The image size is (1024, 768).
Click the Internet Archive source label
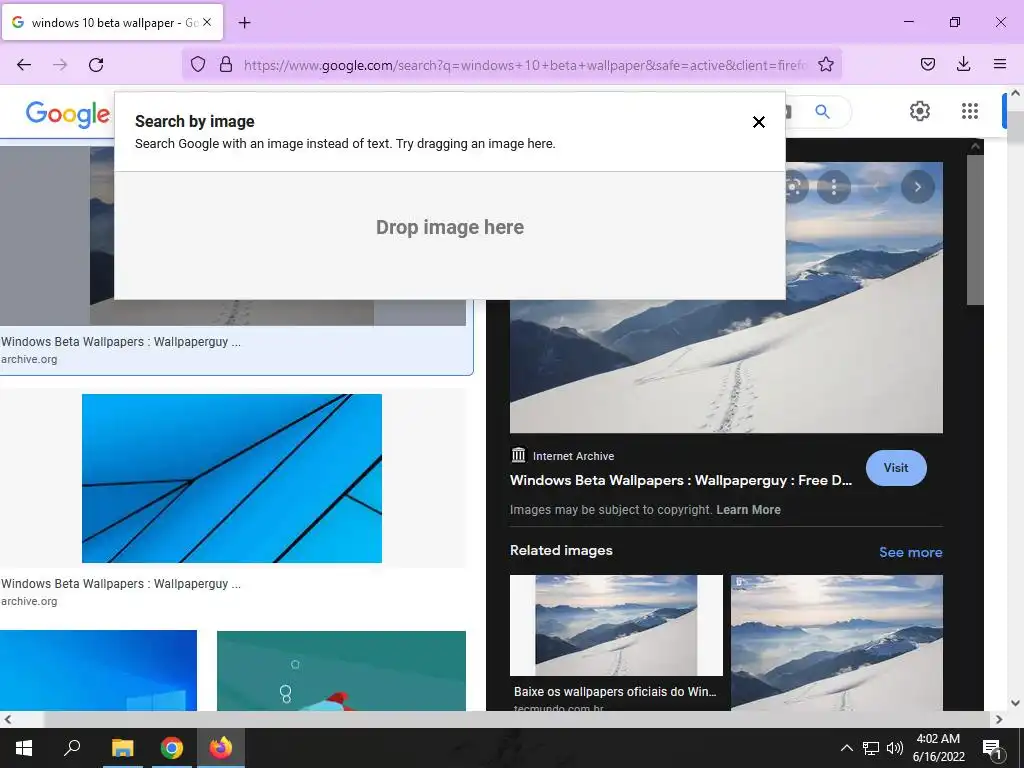(573, 456)
